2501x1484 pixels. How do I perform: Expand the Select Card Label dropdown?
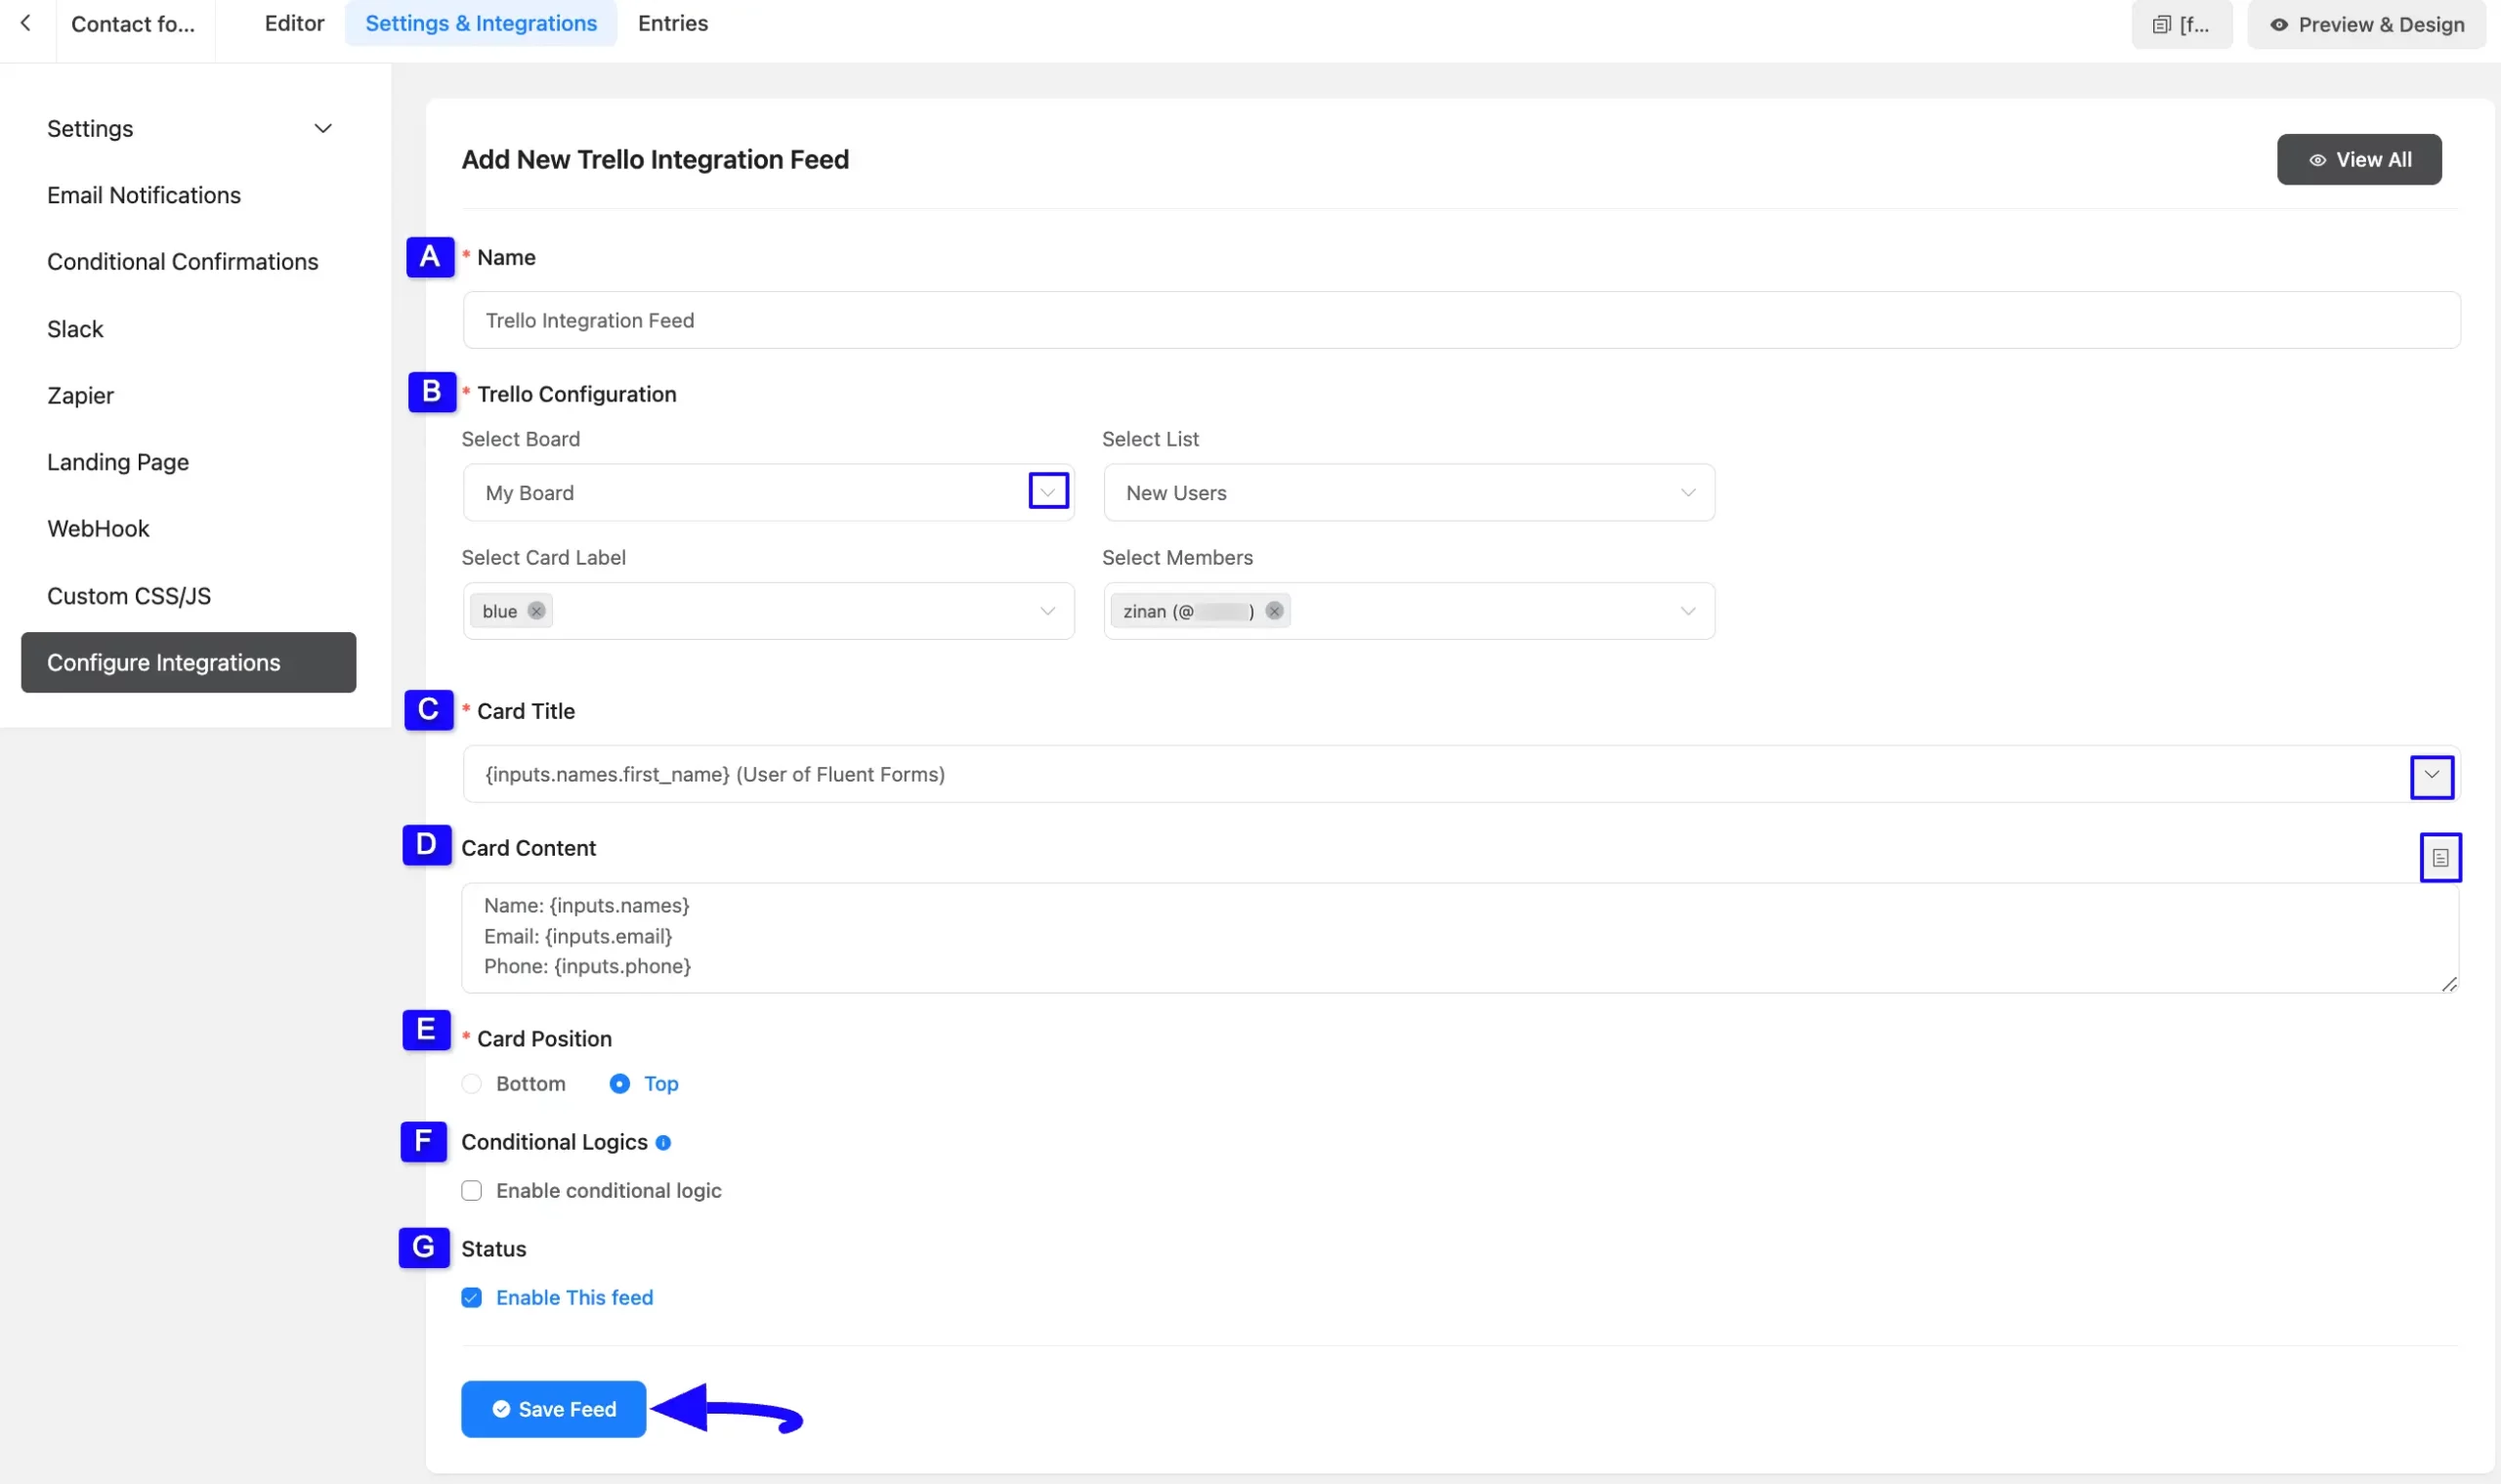point(1047,611)
